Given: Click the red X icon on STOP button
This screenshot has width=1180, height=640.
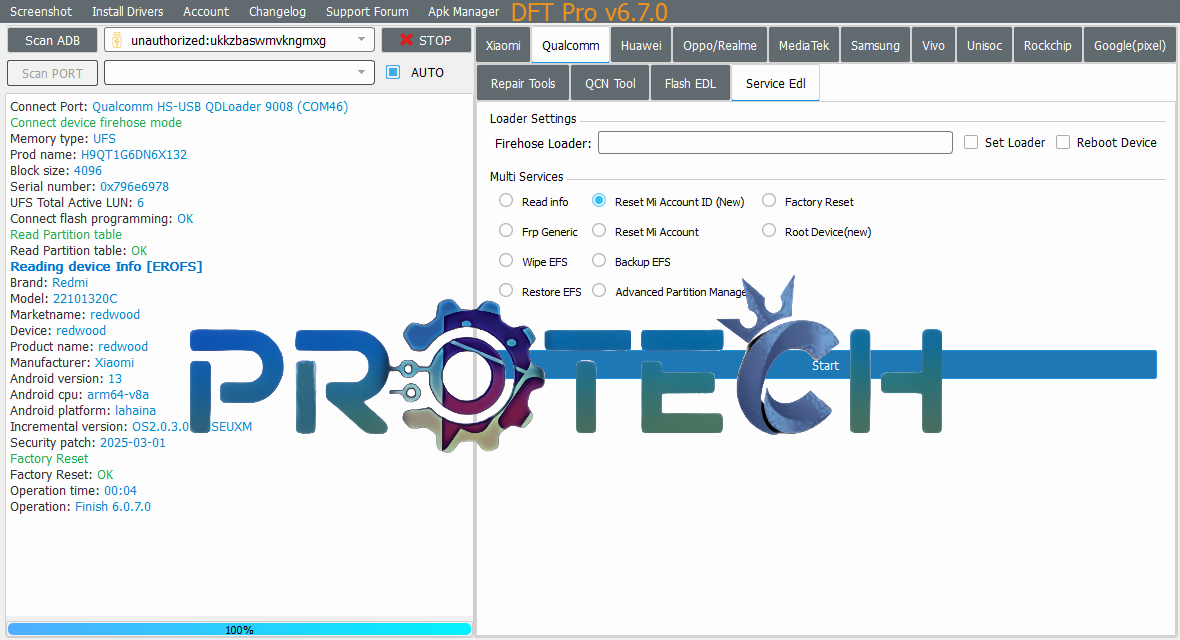Looking at the screenshot, I should 406,40.
